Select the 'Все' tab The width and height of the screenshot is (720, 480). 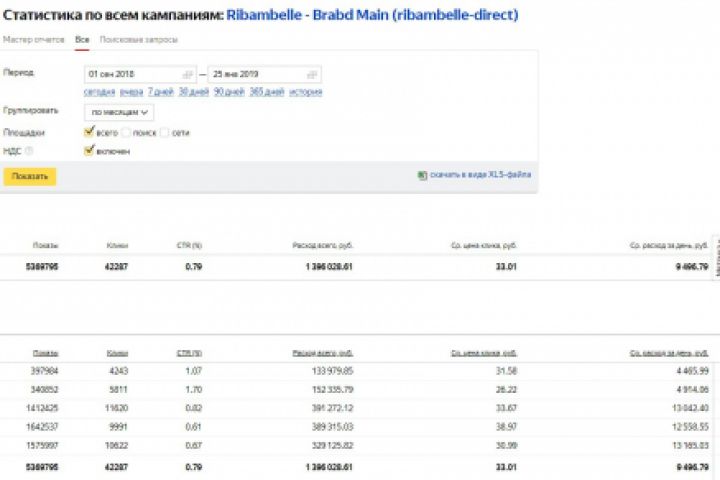point(82,40)
